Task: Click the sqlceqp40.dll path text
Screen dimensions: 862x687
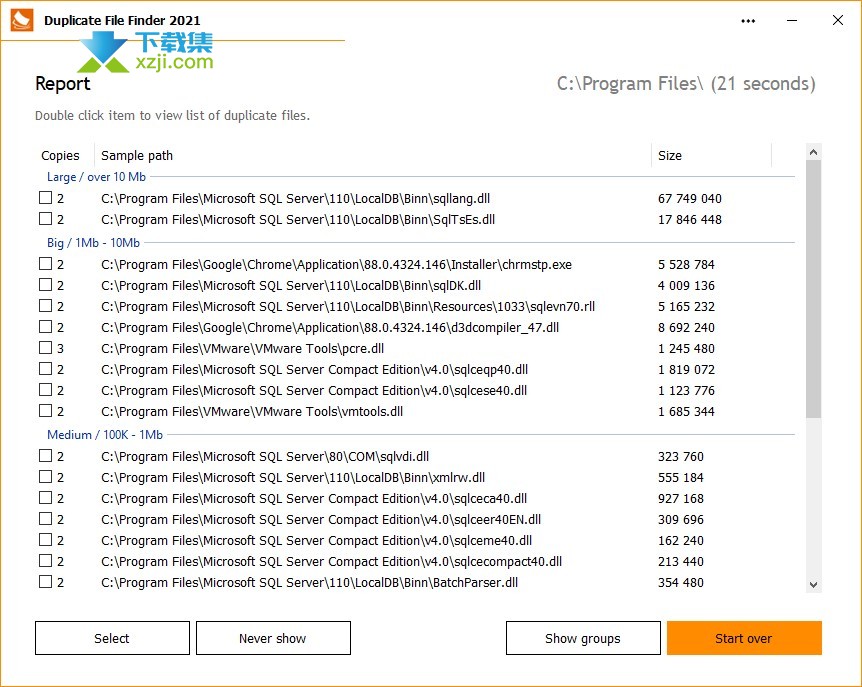Action: (314, 369)
